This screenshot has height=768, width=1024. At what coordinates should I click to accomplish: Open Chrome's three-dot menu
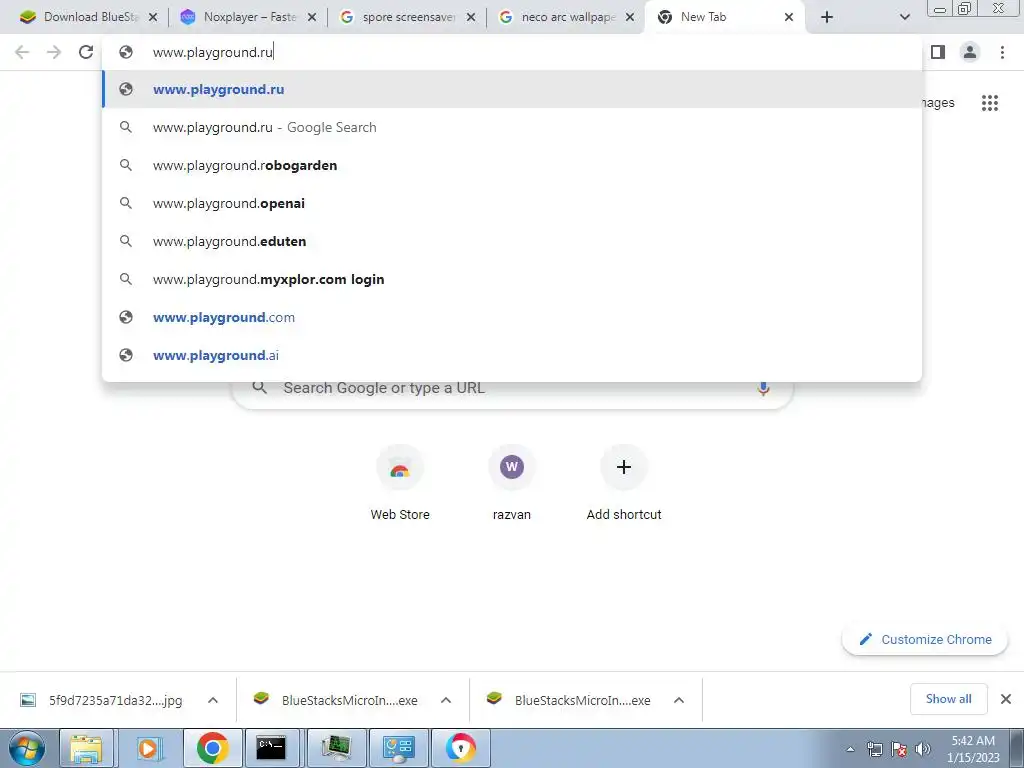click(x=1002, y=52)
